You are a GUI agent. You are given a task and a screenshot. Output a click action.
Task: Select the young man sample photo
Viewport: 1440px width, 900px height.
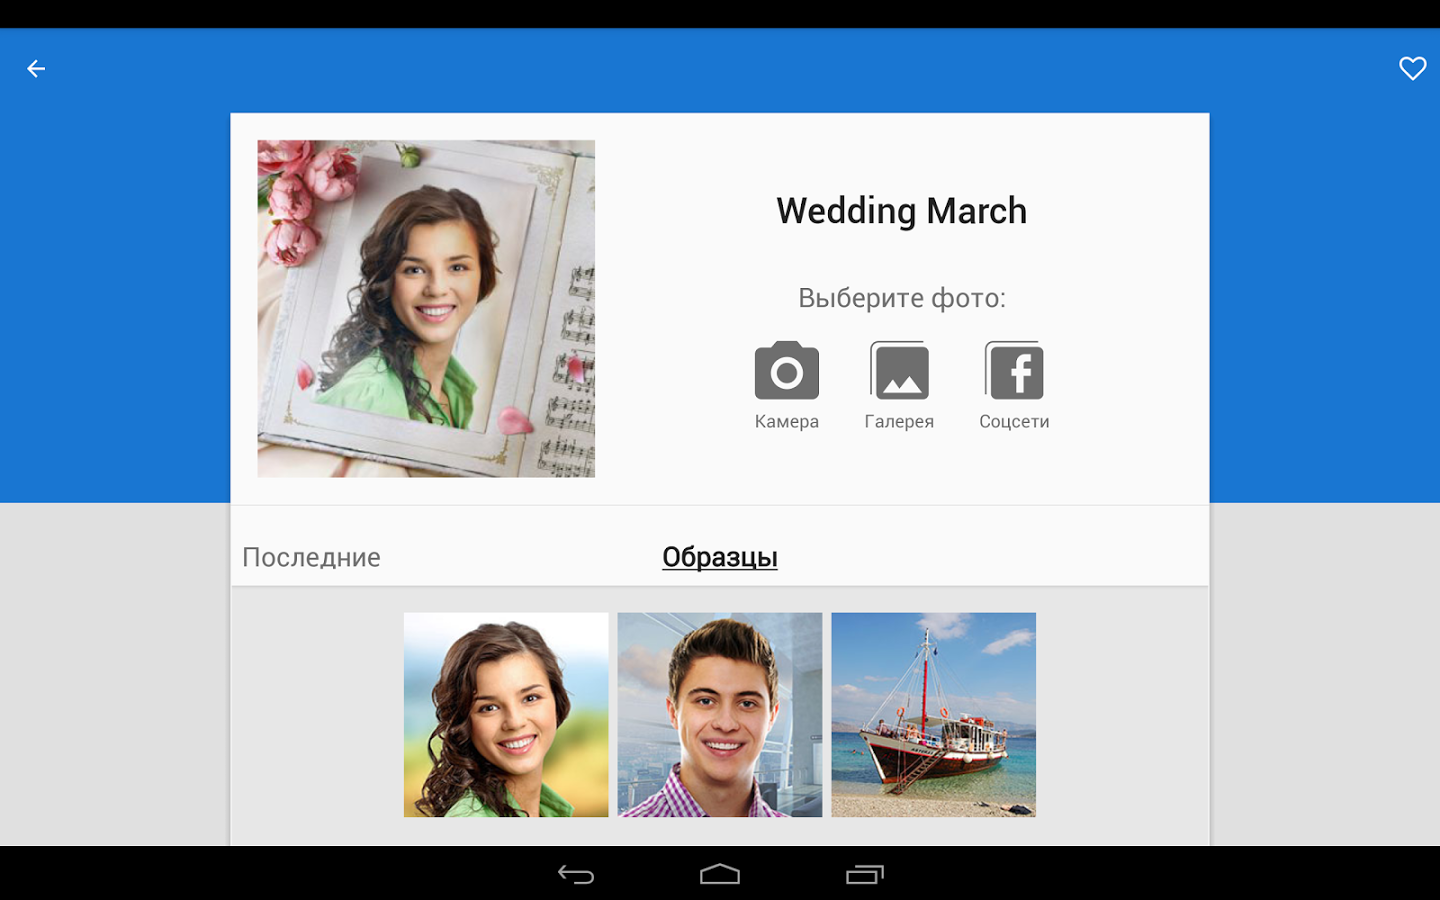click(720, 715)
